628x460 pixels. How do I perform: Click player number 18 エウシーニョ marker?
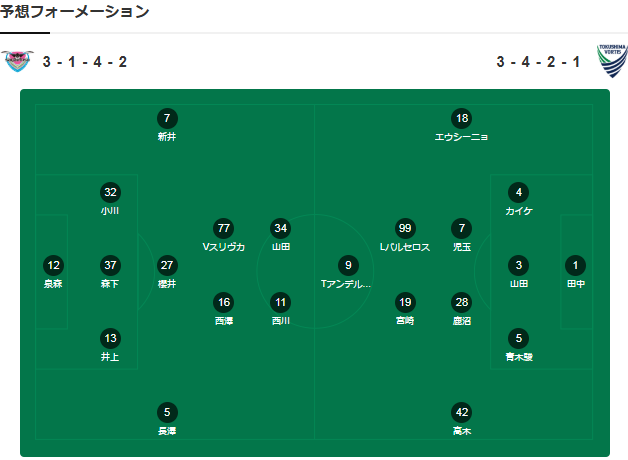coord(461,118)
